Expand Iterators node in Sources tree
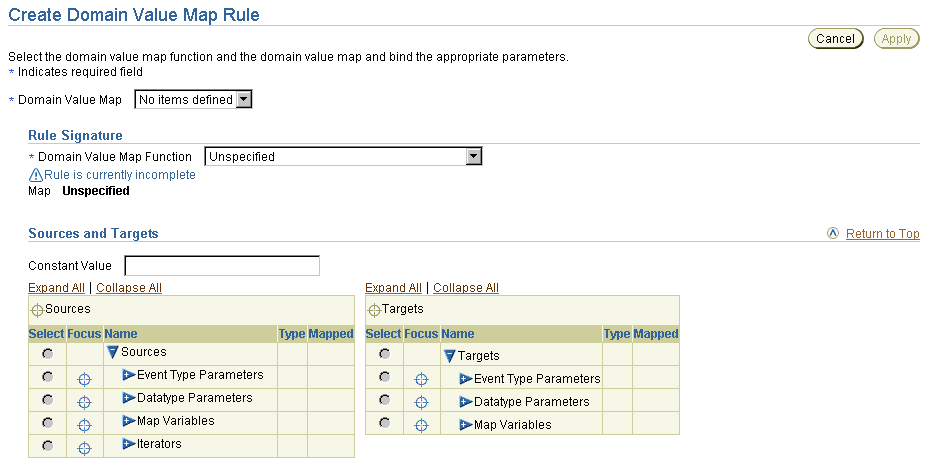The width and height of the screenshot is (928, 464). click(x=129, y=443)
